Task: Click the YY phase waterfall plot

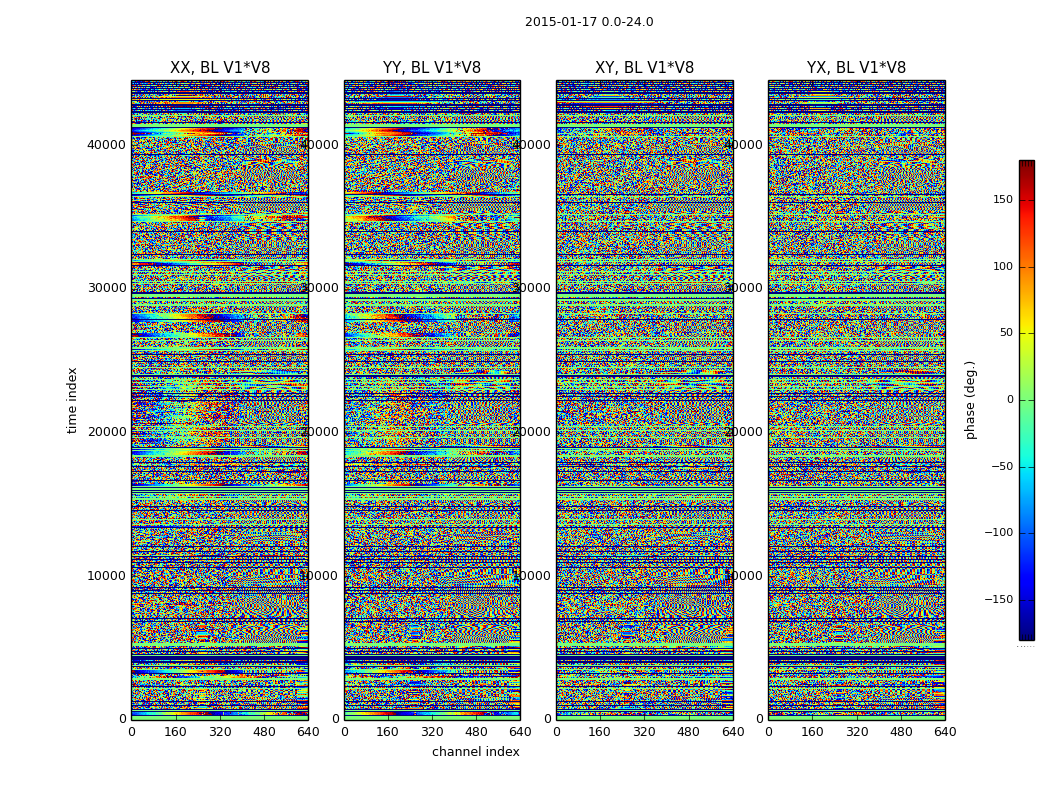Action: [x=432, y=400]
